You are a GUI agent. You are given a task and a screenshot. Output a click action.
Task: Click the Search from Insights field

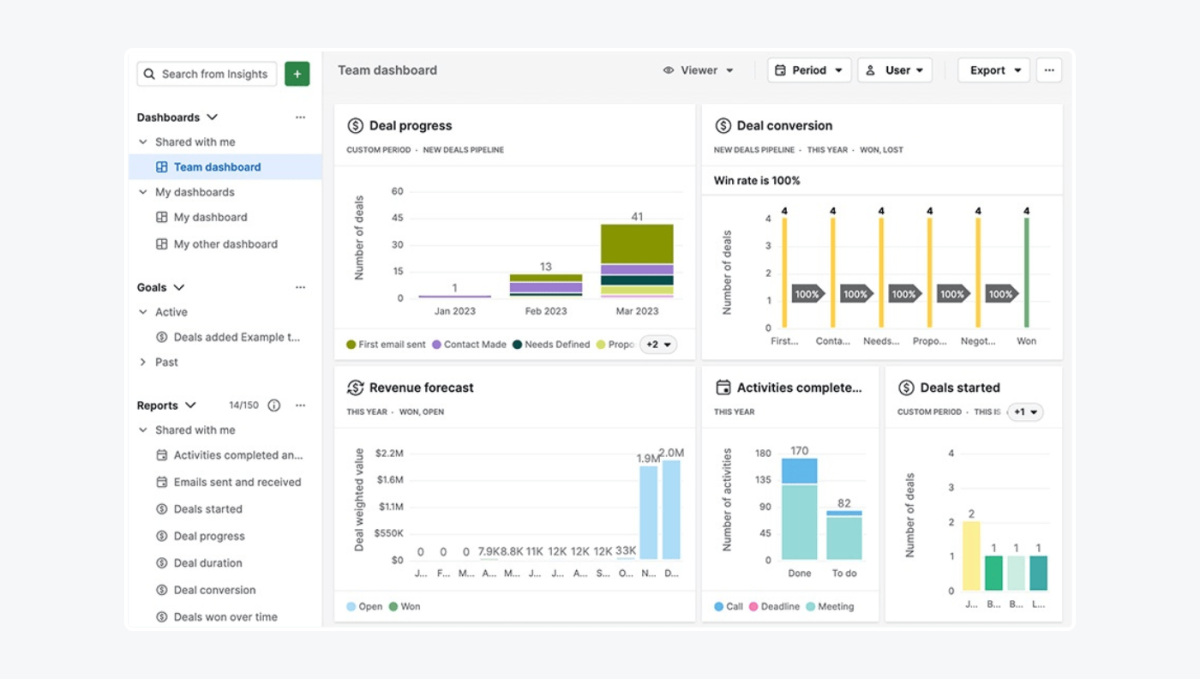[214, 74]
